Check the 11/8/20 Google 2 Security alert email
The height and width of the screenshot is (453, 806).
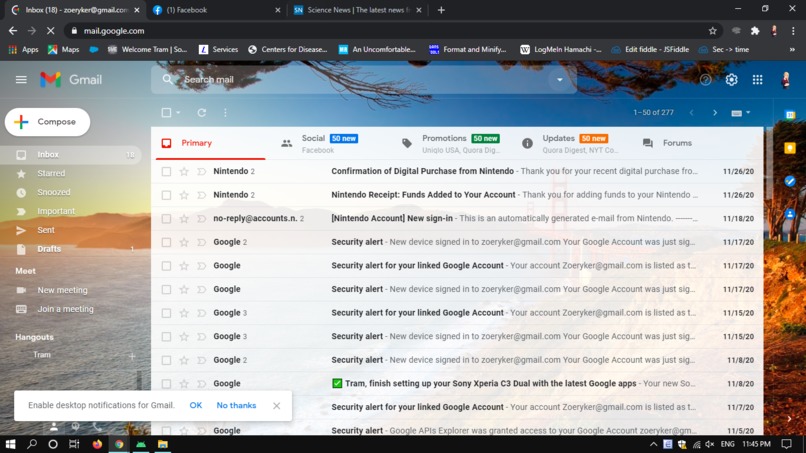pyautogui.click(x=166, y=360)
